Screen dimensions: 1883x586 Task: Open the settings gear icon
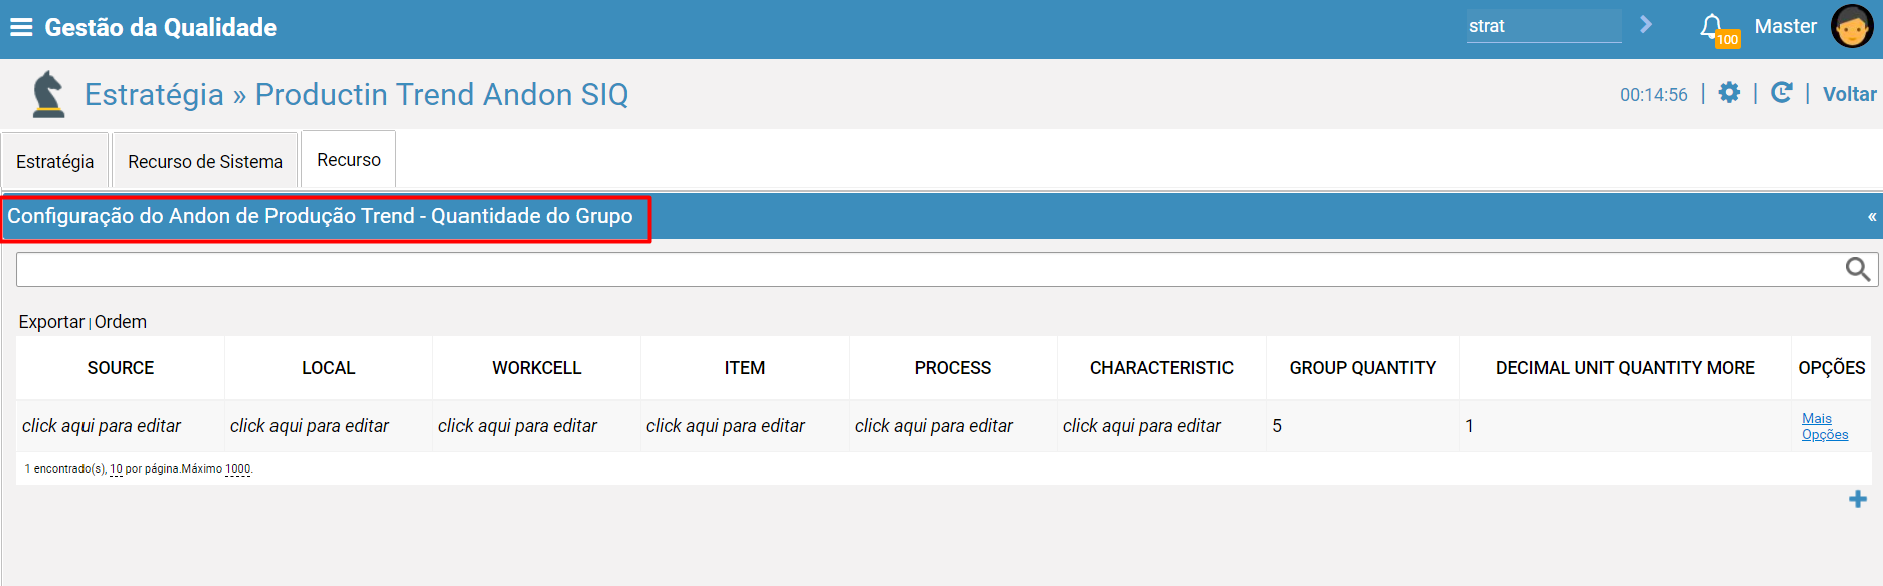tap(1729, 93)
